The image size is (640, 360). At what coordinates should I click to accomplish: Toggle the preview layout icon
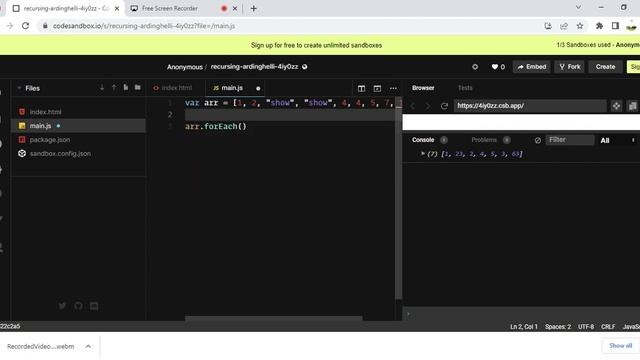click(x=377, y=88)
